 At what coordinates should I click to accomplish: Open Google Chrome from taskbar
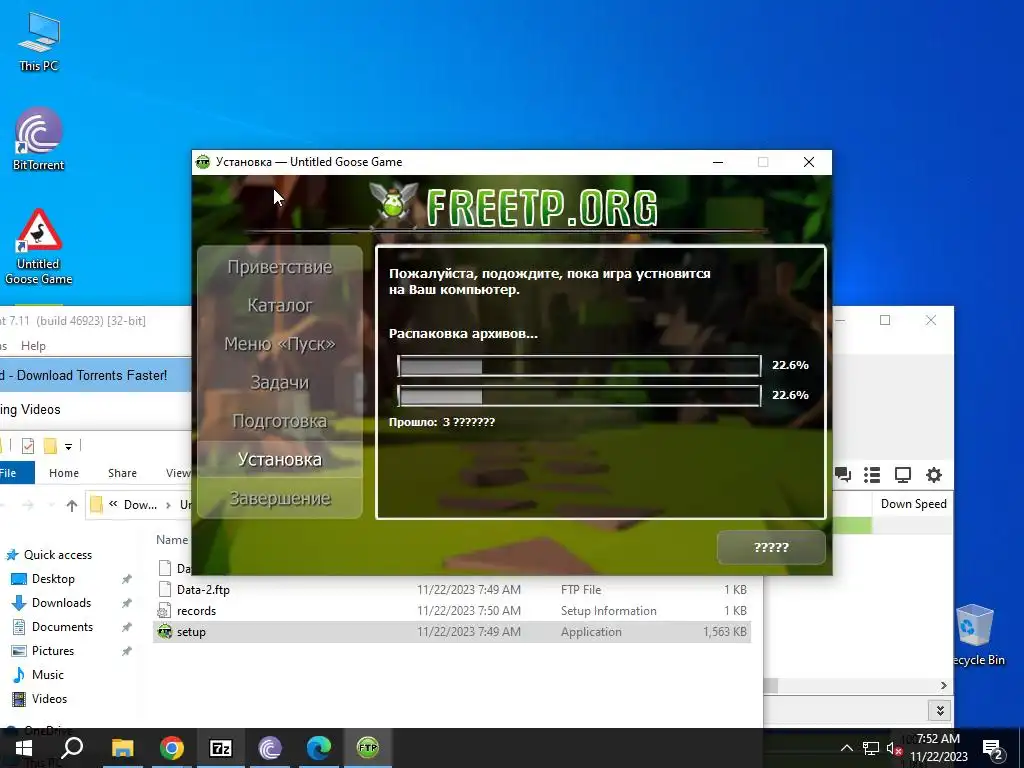click(x=172, y=748)
